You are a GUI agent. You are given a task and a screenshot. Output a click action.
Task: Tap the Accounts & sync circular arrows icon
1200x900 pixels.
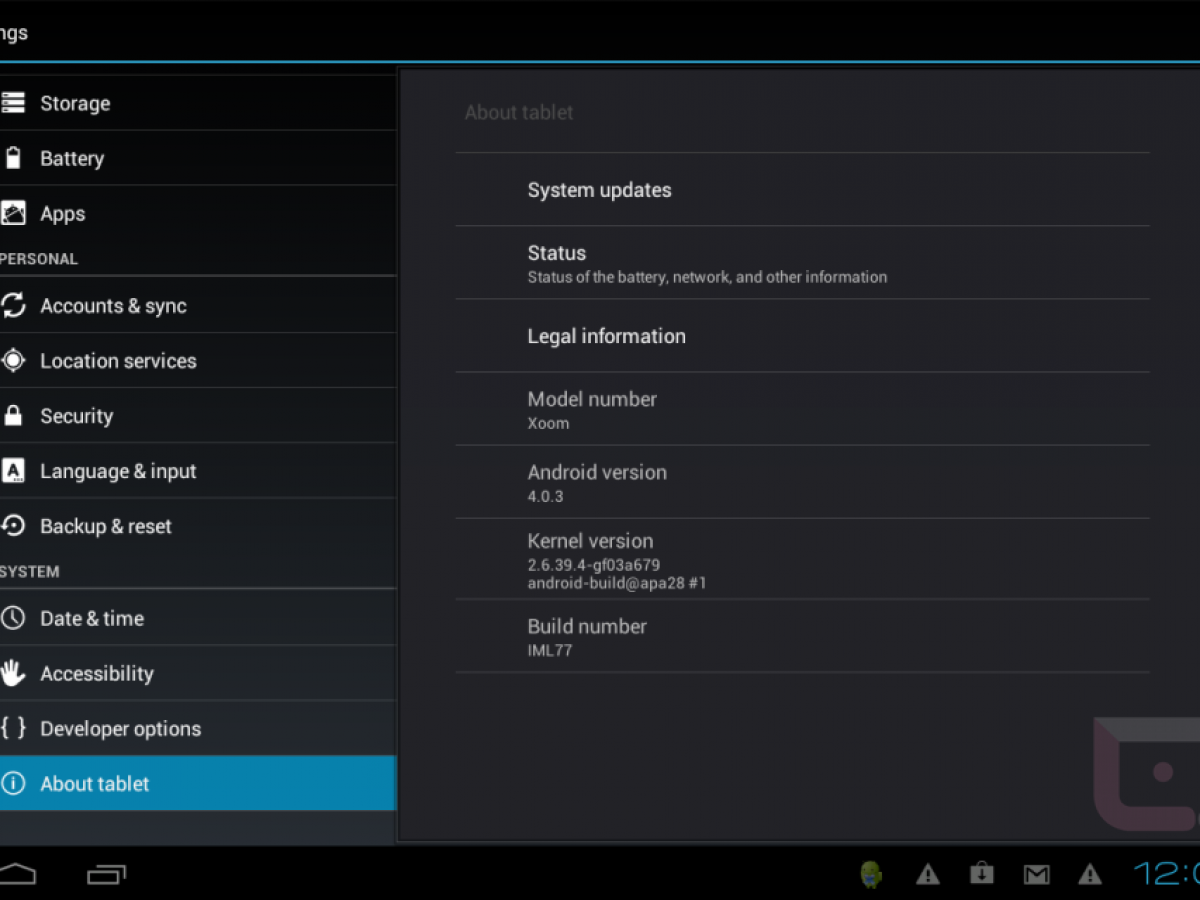tap(13, 306)
